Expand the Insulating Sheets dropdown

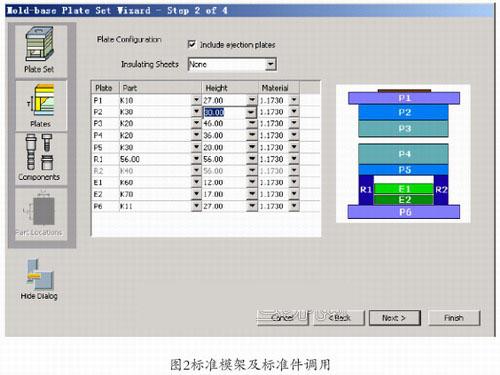(271, 64)
